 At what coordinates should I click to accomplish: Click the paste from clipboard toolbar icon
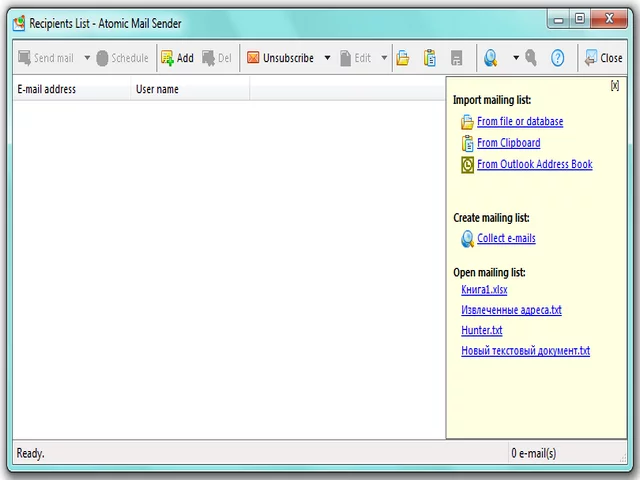click(430, 58)
